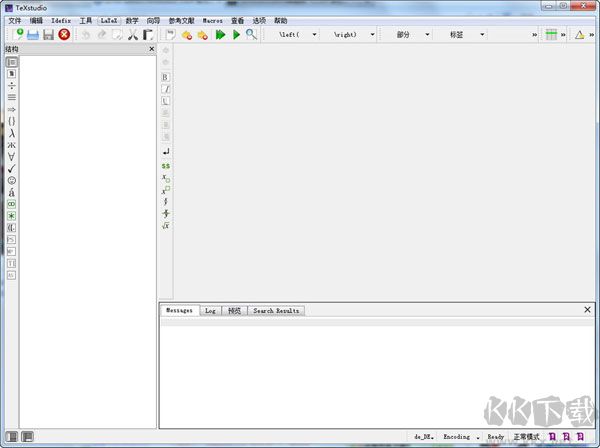
Task: Click the Paste clipboard icon
Action: (148, 35)
